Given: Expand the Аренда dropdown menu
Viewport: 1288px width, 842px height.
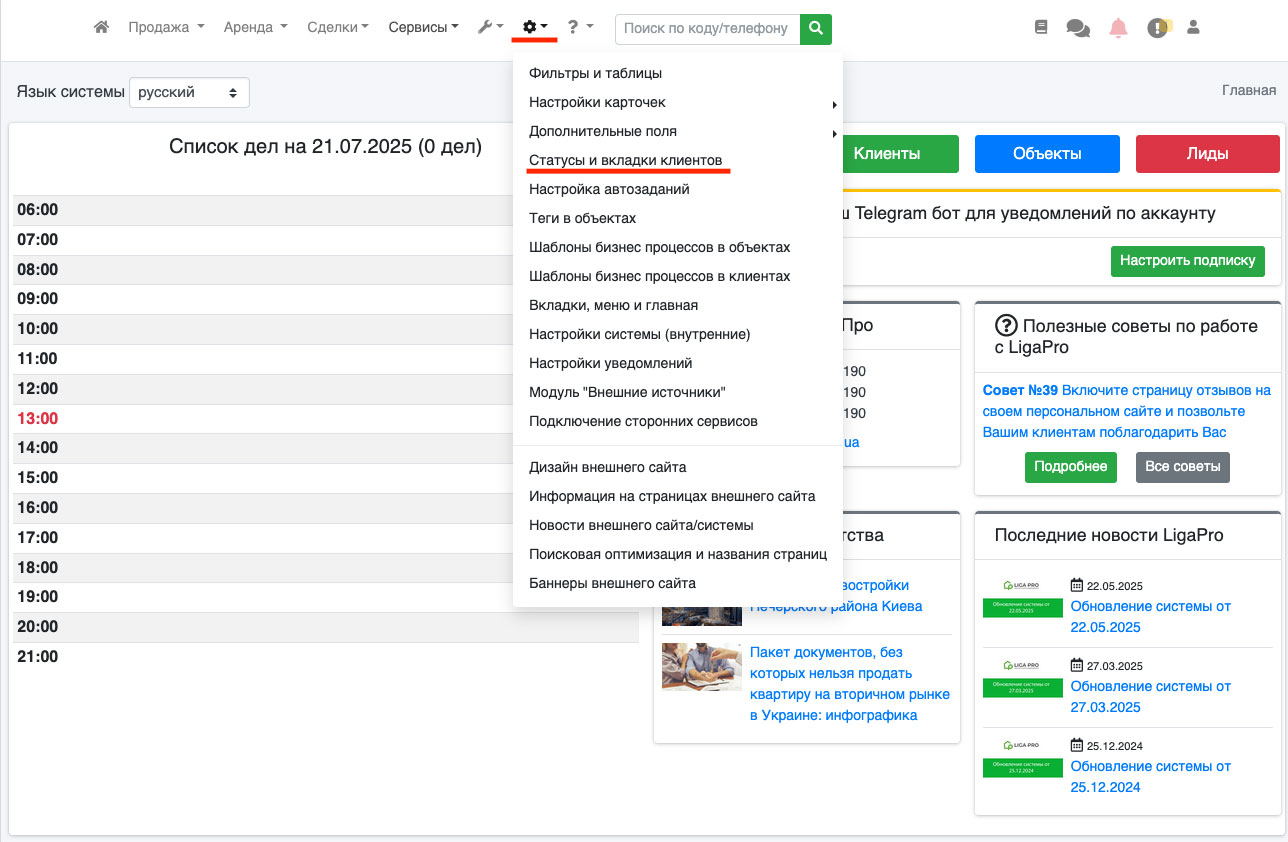Looking at the screenshot, I should [255, 28].
